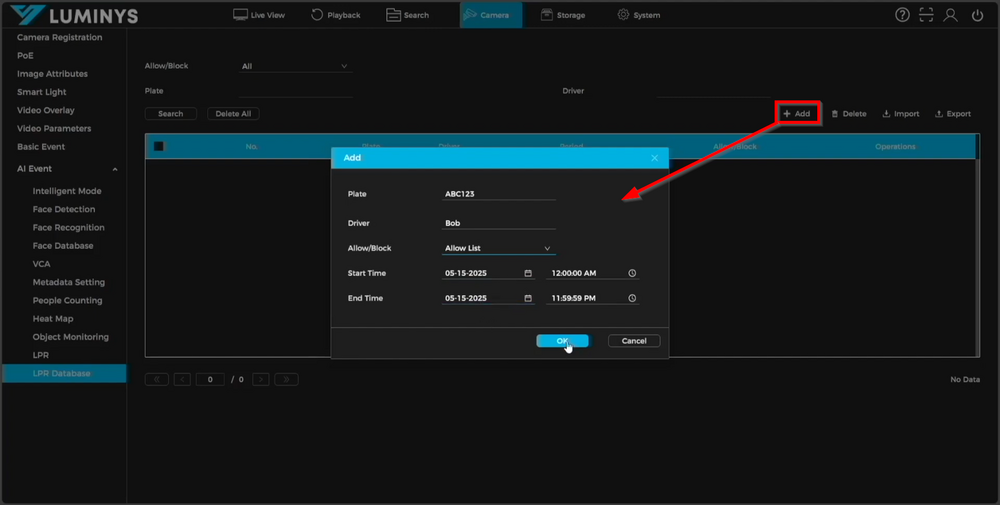This screenshot has width=1000, height=505.
Task: Close the Add dialog with X
Action: (655, 158)
